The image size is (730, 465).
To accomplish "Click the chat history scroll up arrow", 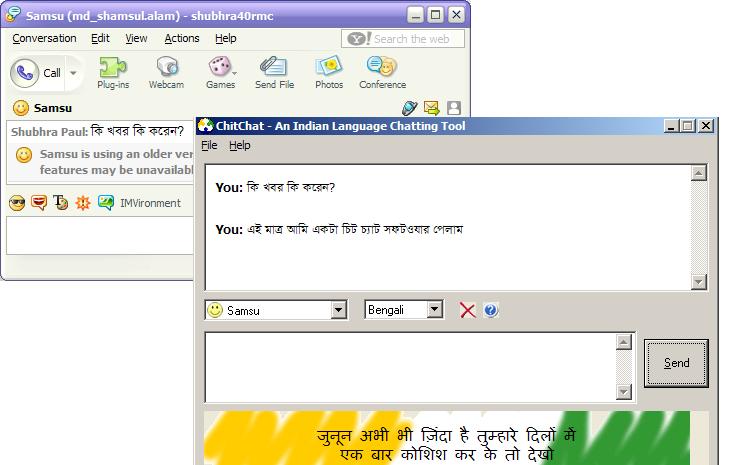I will pyautogui.click(x=699, y=173).
